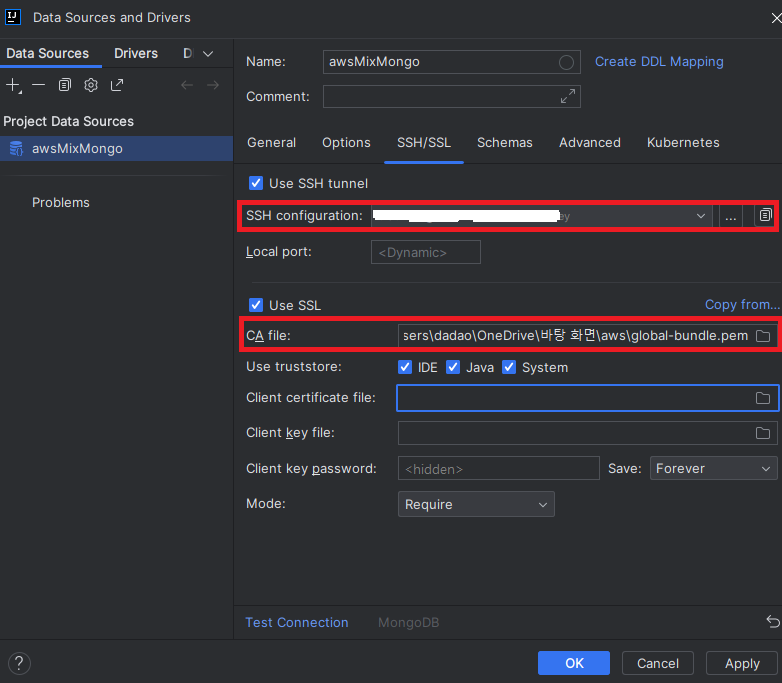Open the Kubernetes tab
Image resolution: width=782 pixels, height=683 pixels.
pos(683,143)
